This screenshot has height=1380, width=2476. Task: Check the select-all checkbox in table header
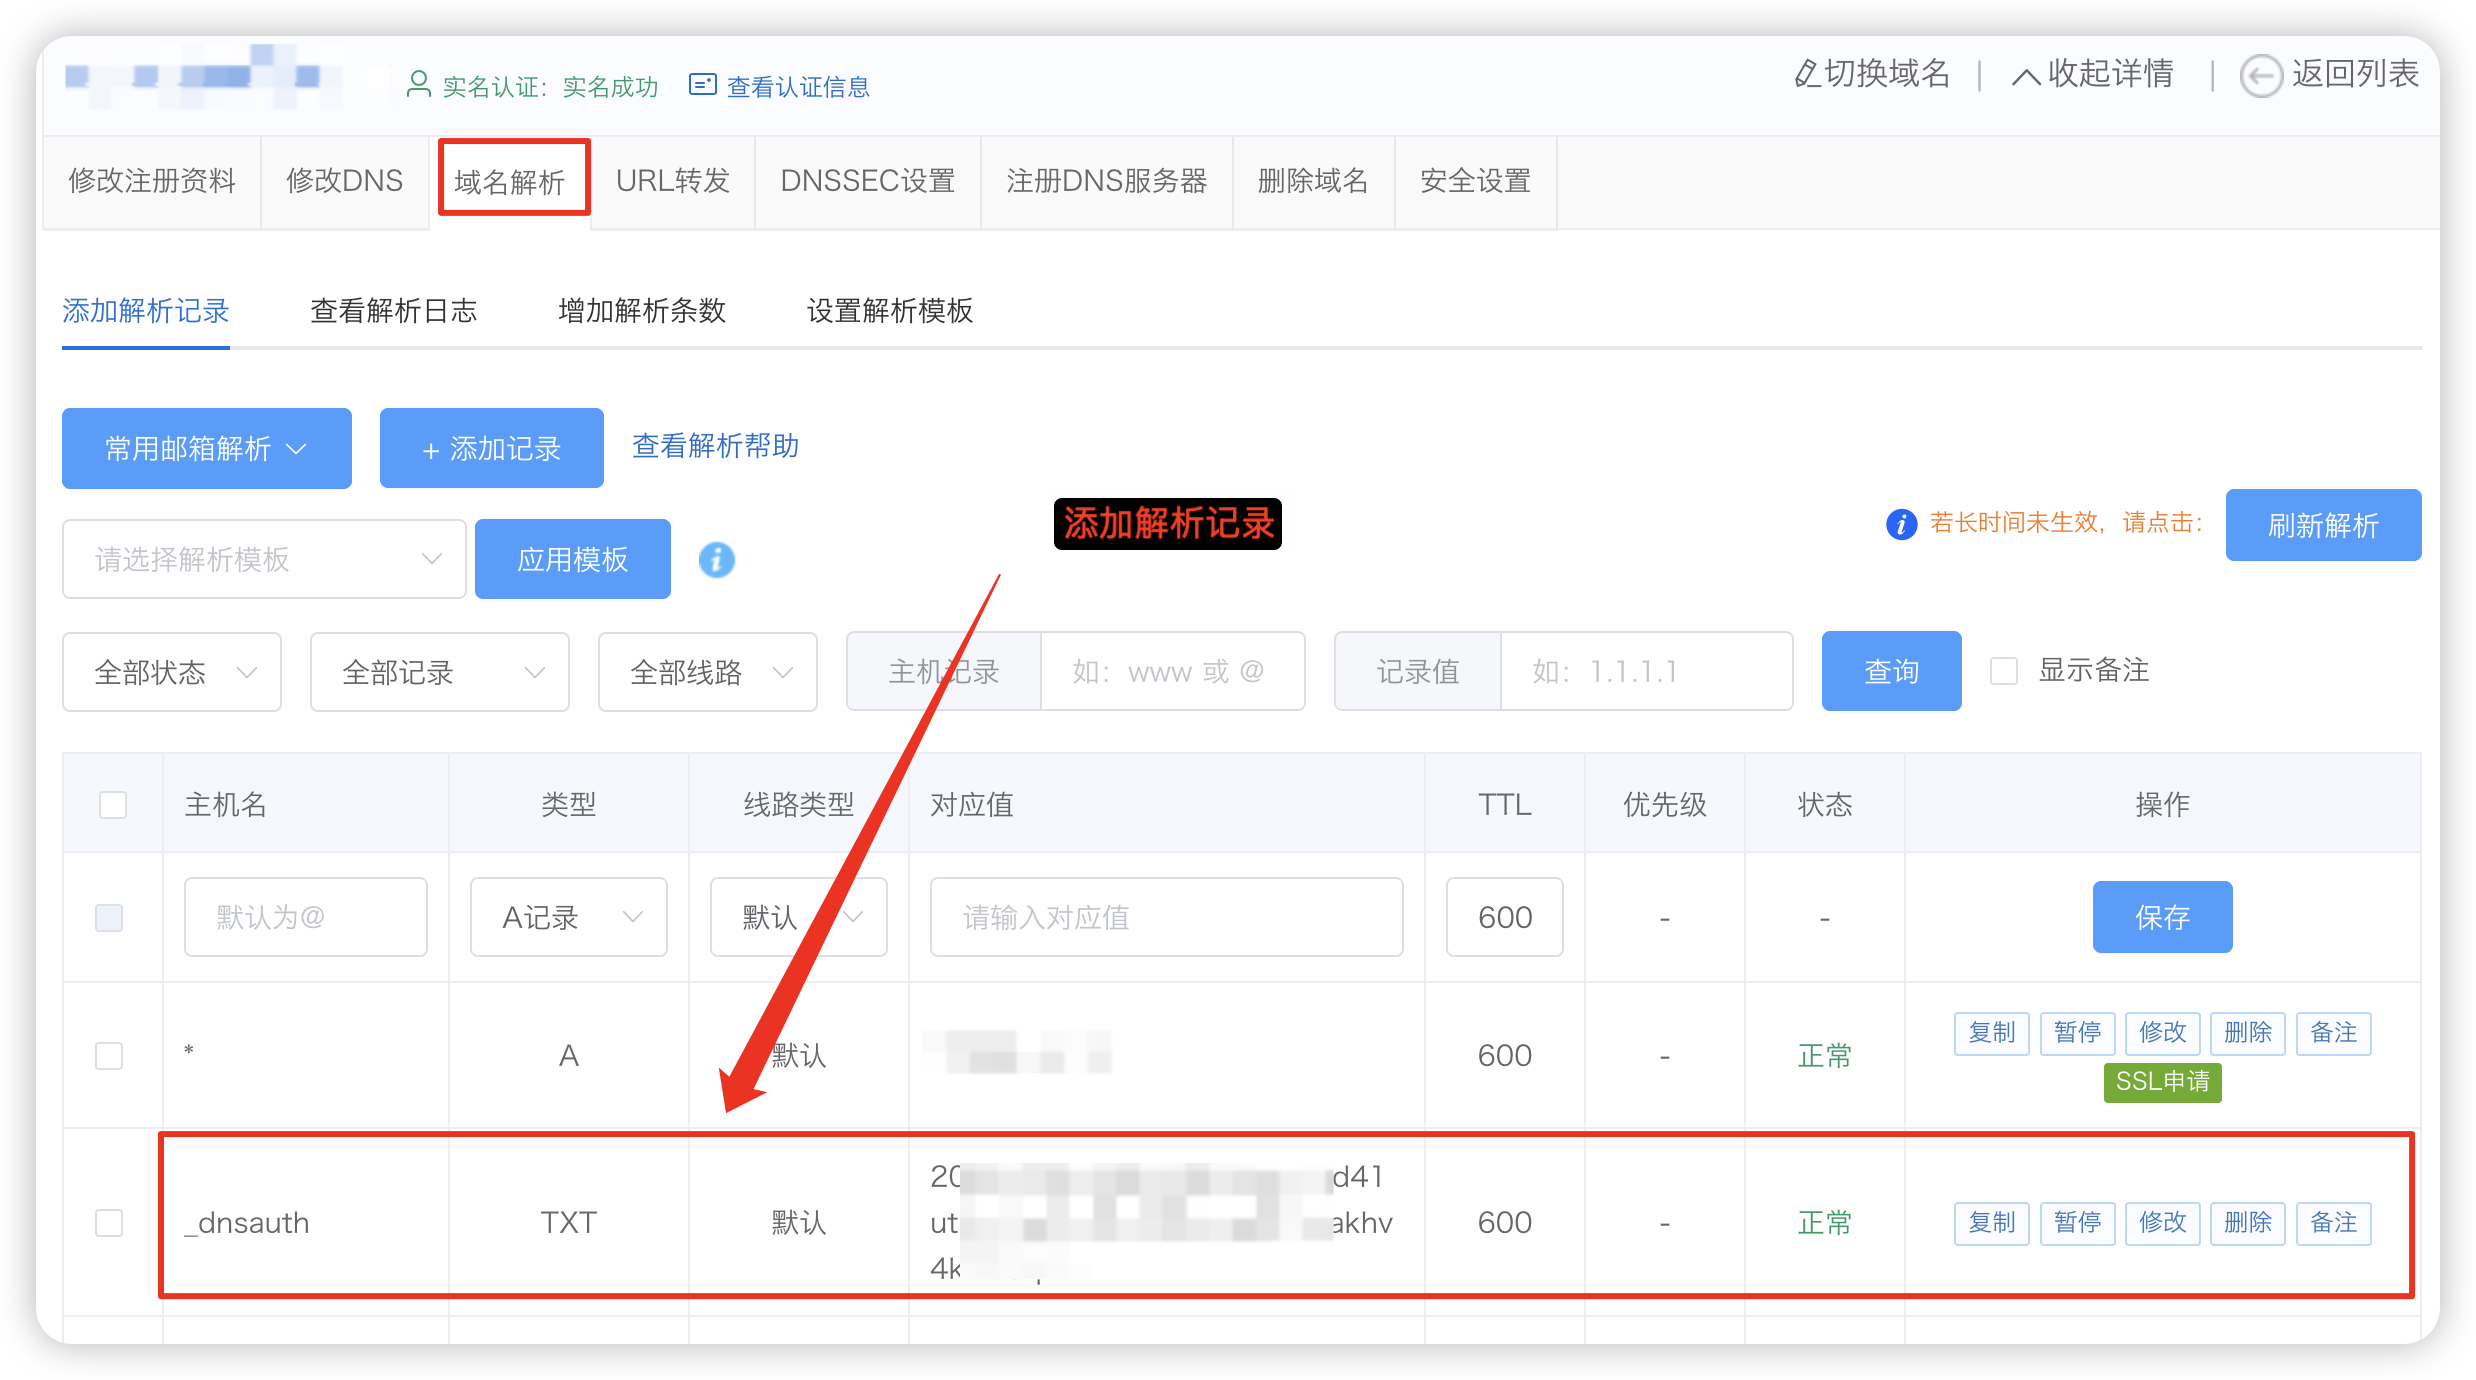tap(113, 805)
